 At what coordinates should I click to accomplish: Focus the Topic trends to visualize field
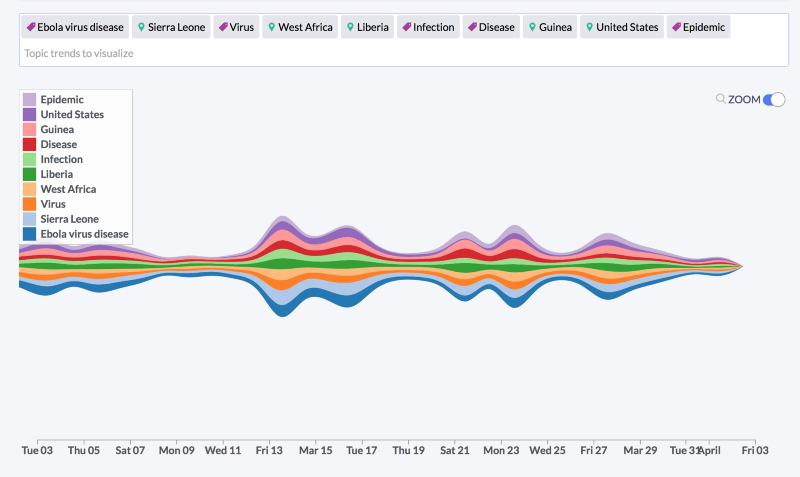coord(404,54)
